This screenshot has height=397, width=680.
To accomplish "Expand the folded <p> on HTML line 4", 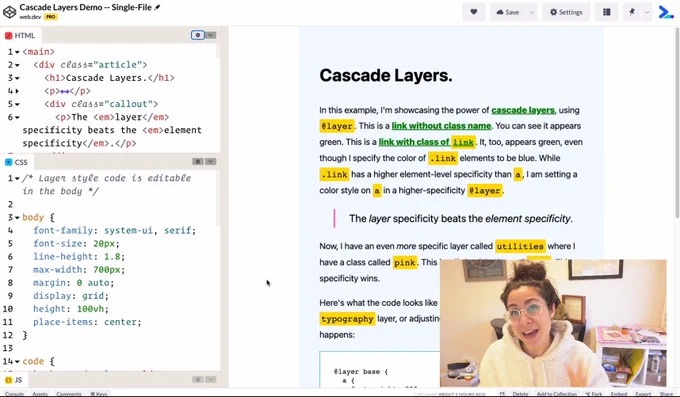I will 17,91.
